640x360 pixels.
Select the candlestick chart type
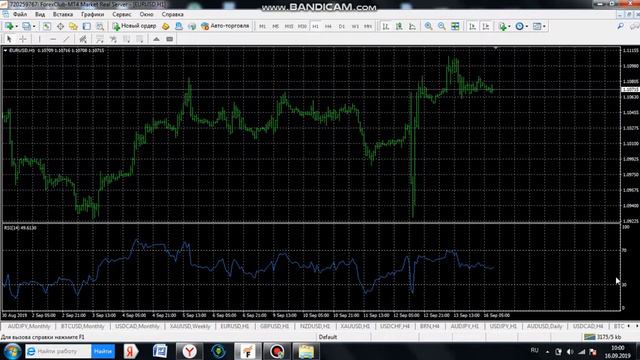pyautogui.click(x=399, y=26)
